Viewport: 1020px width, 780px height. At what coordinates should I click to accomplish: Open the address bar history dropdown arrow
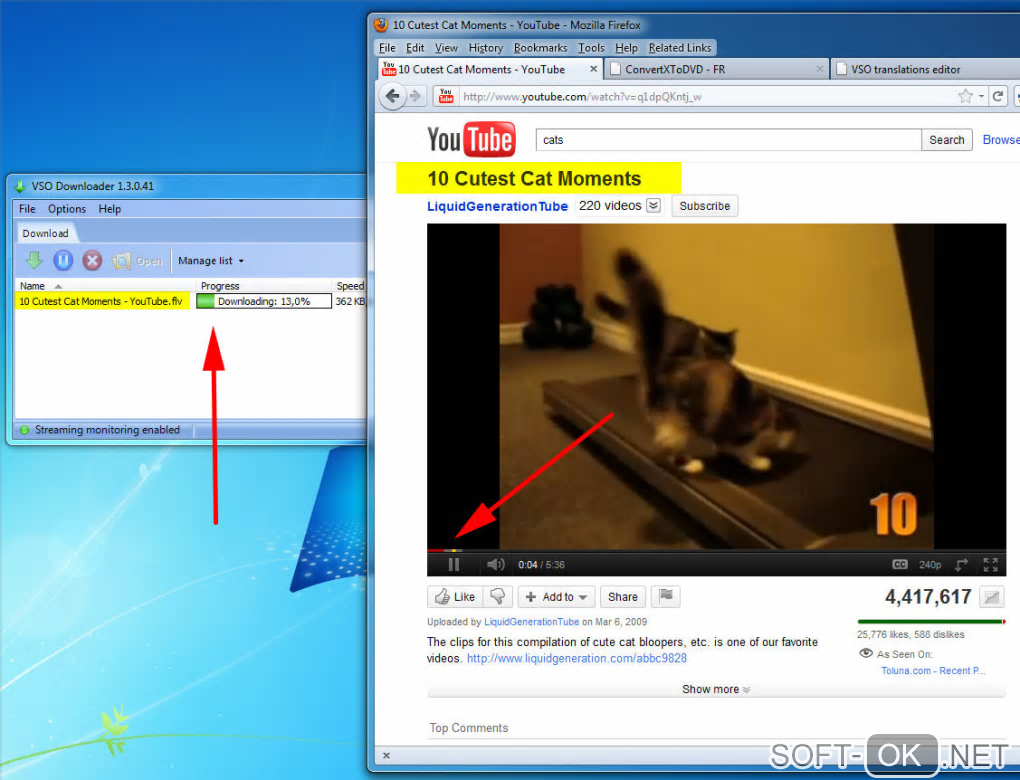tap(981, 97)
